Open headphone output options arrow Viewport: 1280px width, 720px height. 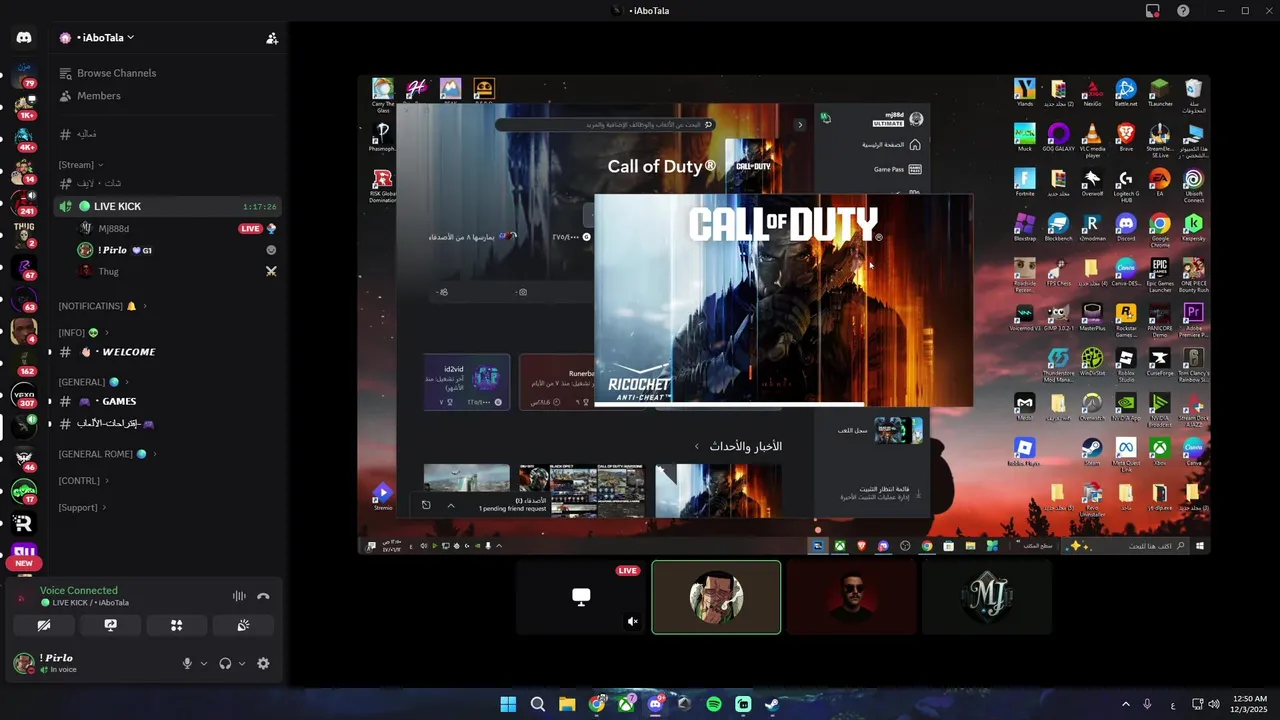pyautogui.click(x=242, y=663)
